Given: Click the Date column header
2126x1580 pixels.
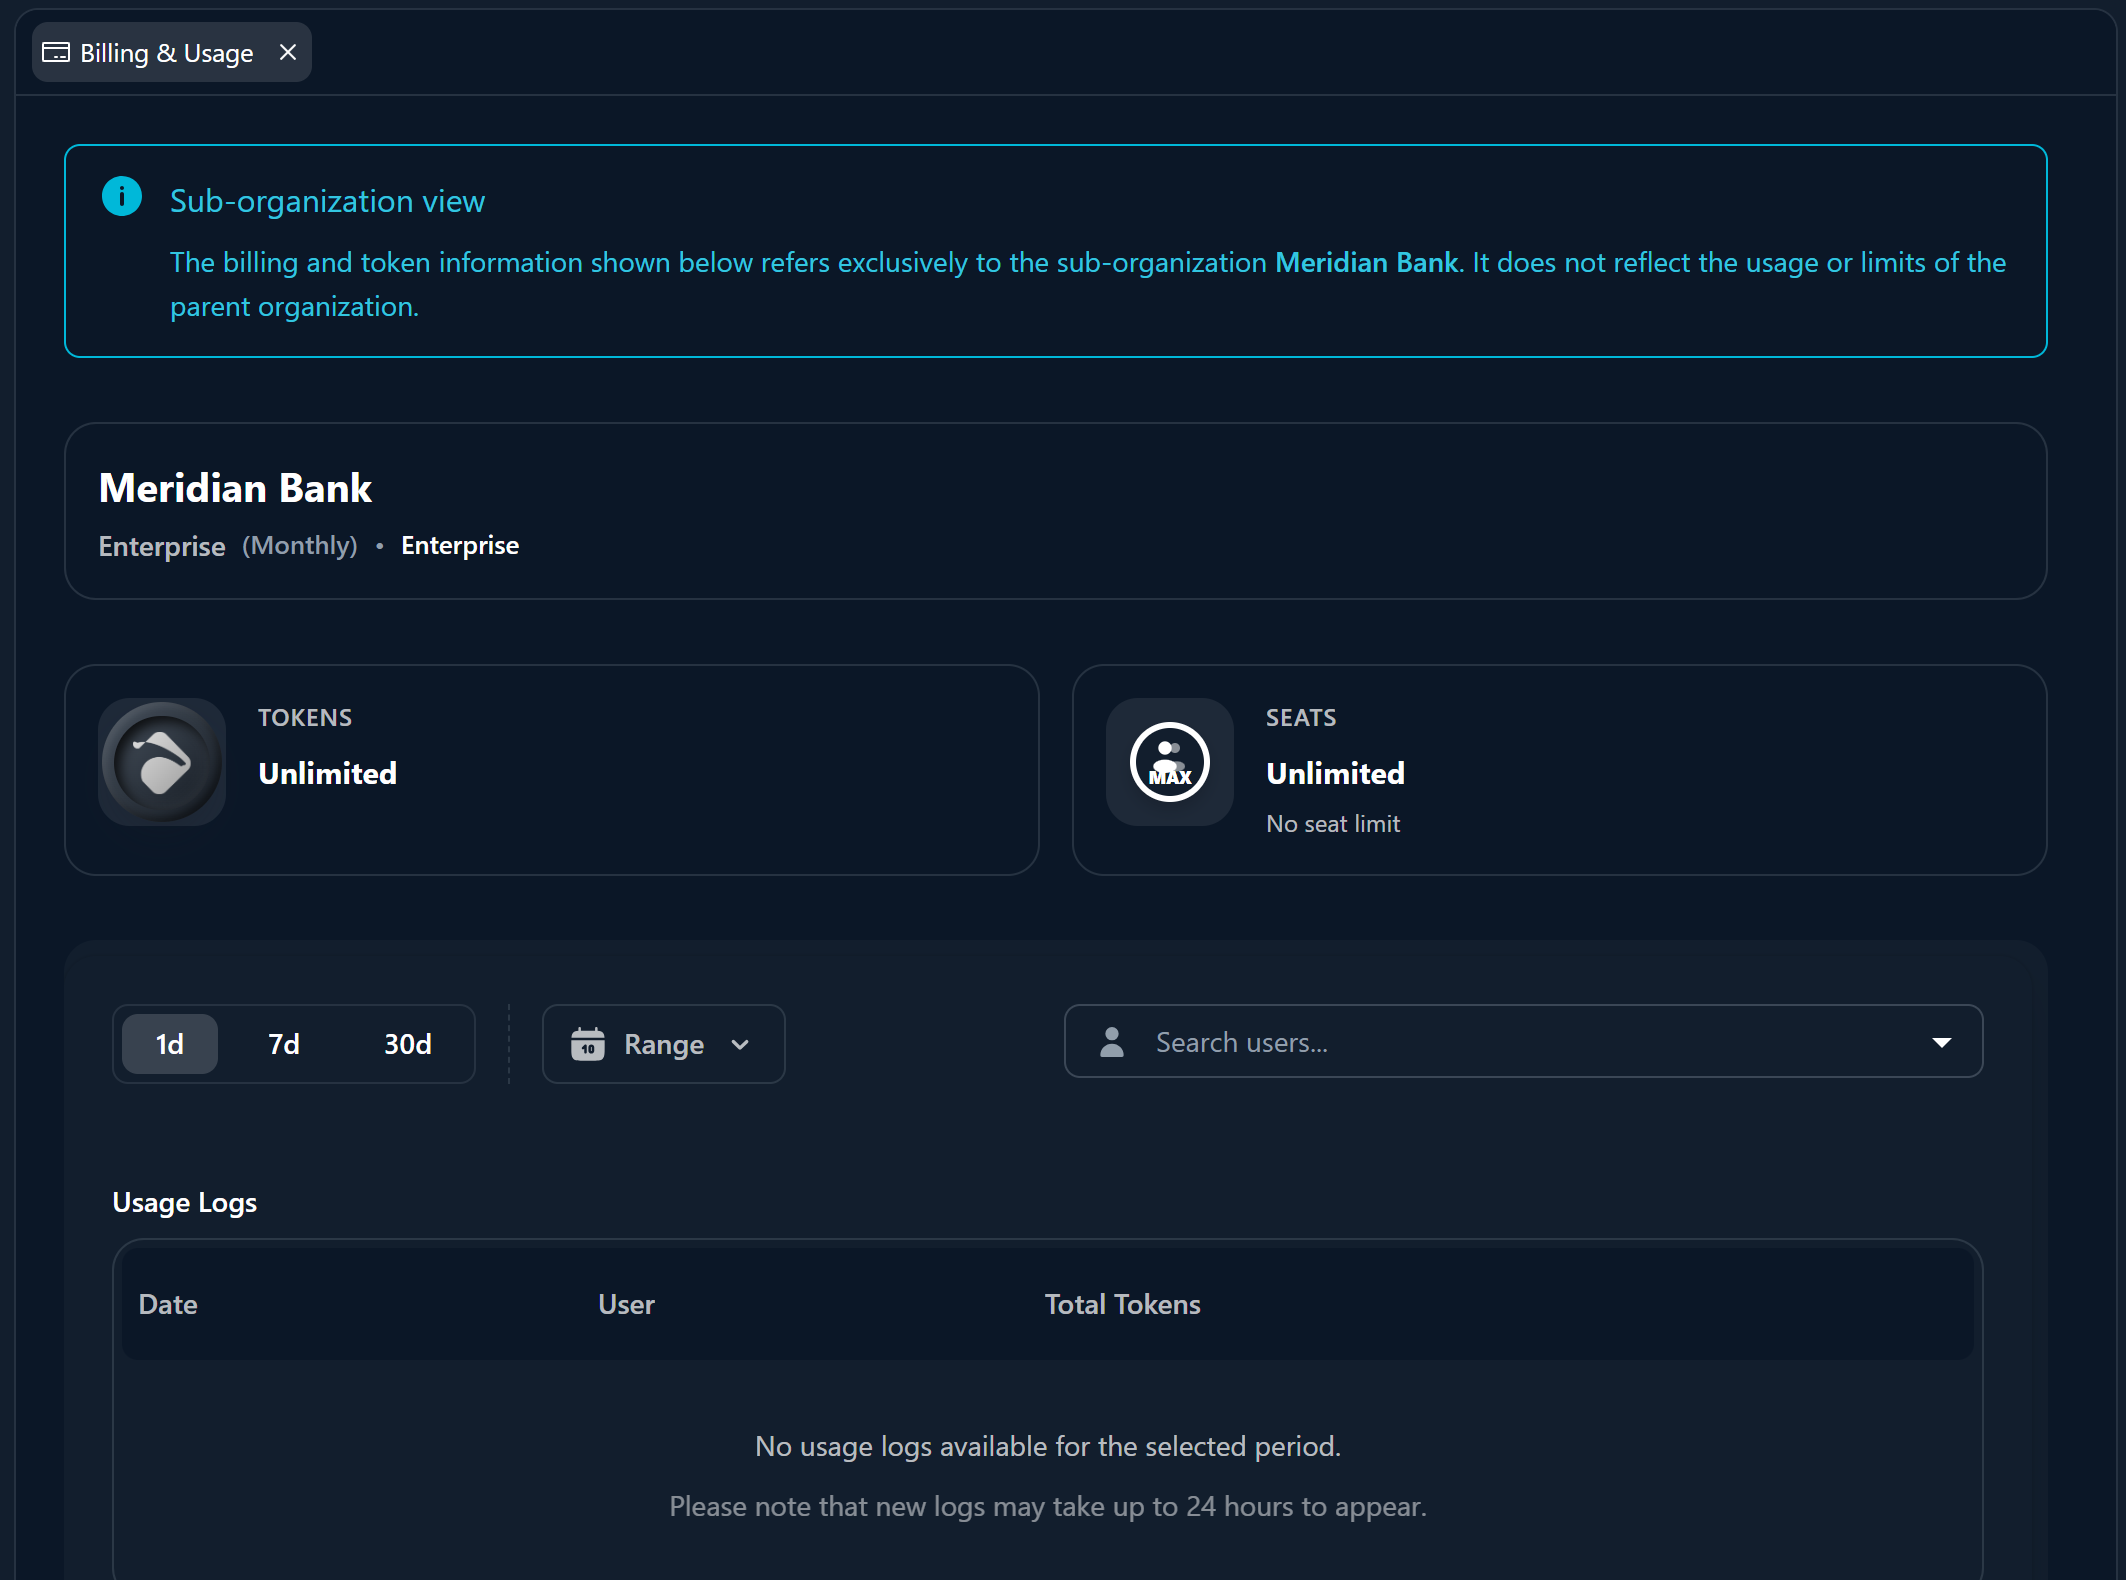Looking at the screenshot, I should pyautogui.click(x=168, y=1304).
